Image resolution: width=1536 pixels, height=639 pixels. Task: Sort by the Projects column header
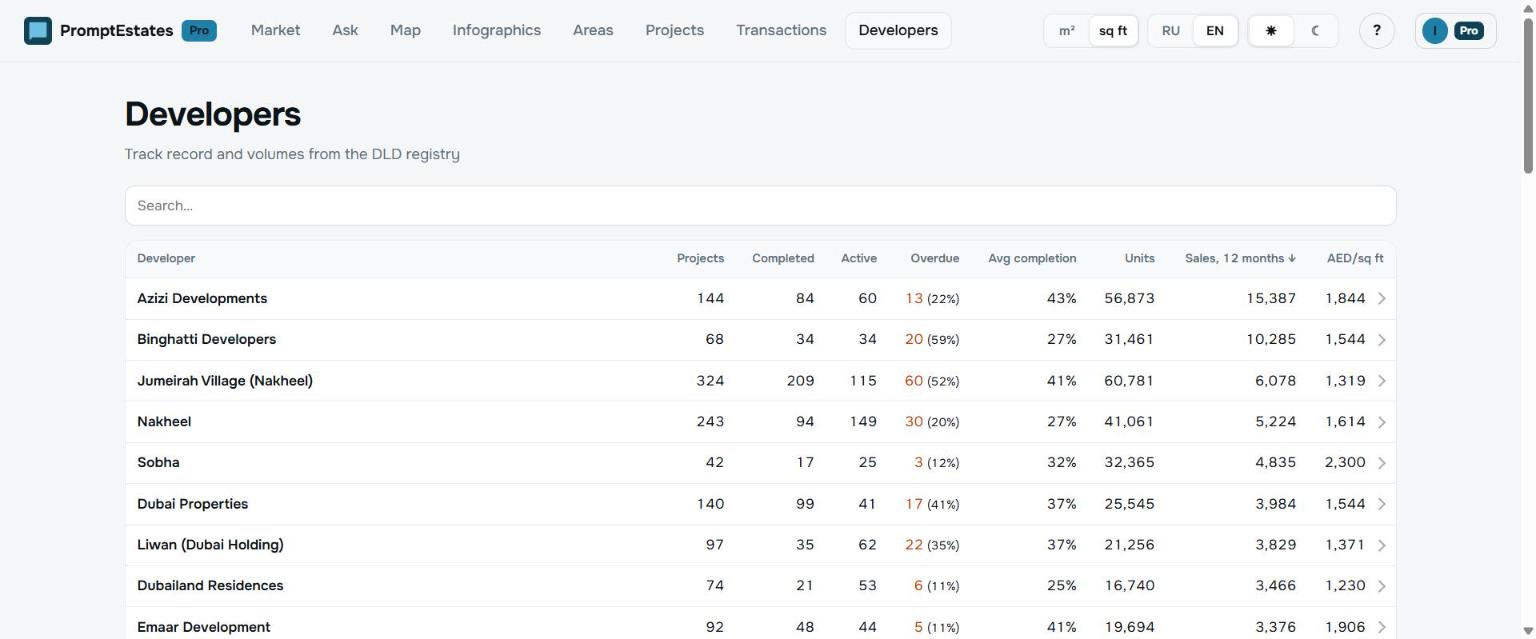click(x=700, y=258)
